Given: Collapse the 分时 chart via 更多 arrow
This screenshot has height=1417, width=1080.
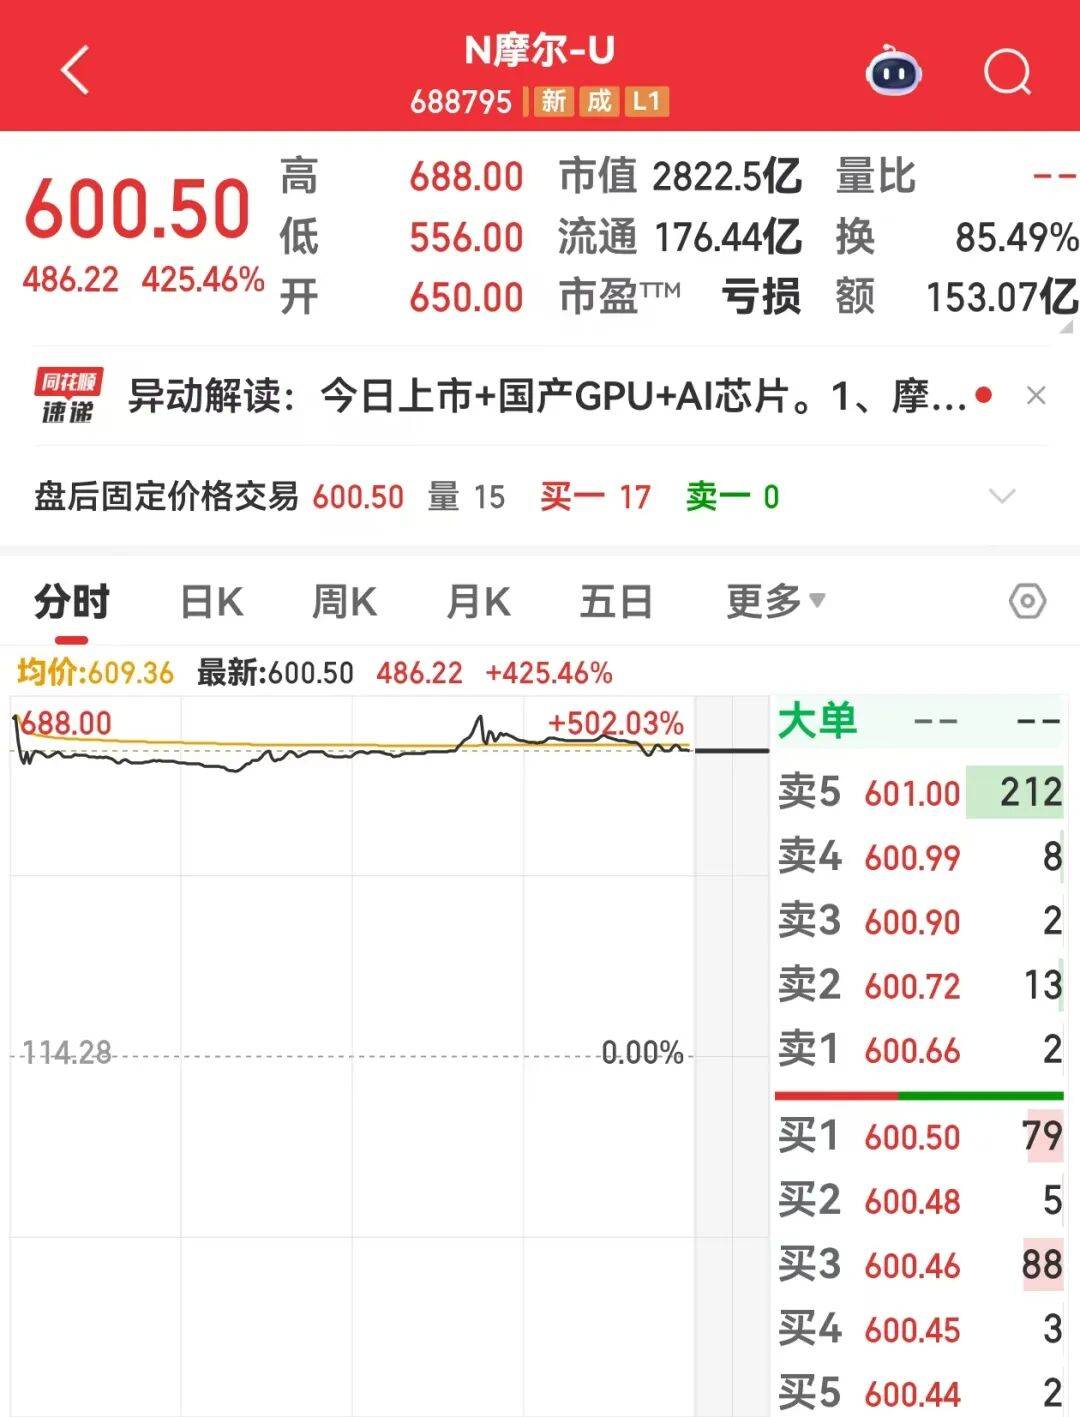Looking at the screenshot, I should pos(818,601).
